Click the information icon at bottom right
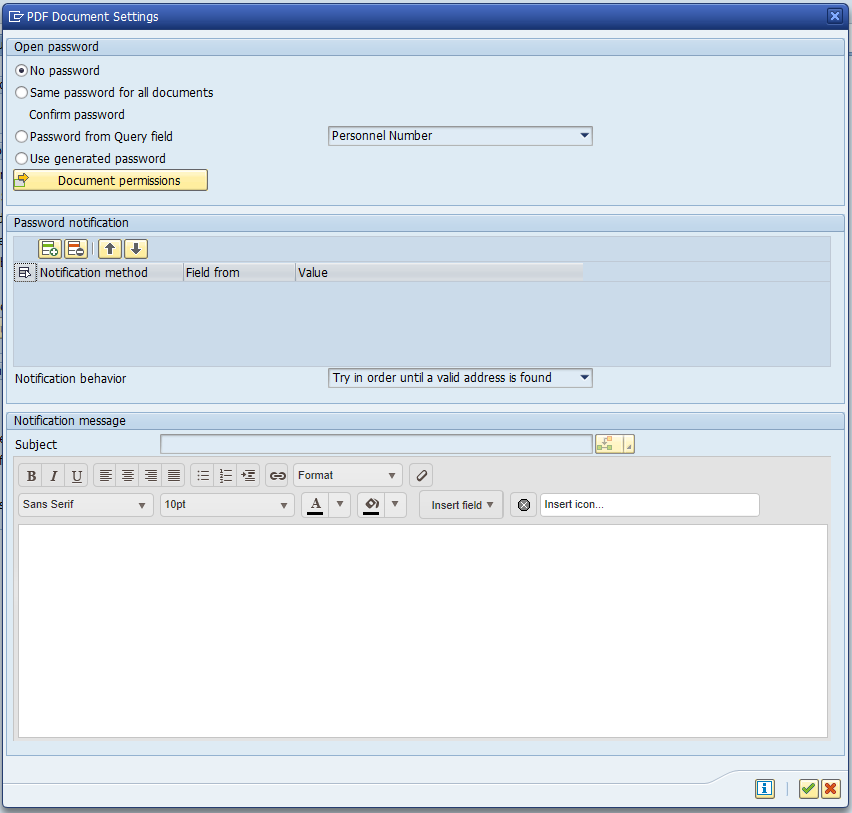 (x=764, y=789)
